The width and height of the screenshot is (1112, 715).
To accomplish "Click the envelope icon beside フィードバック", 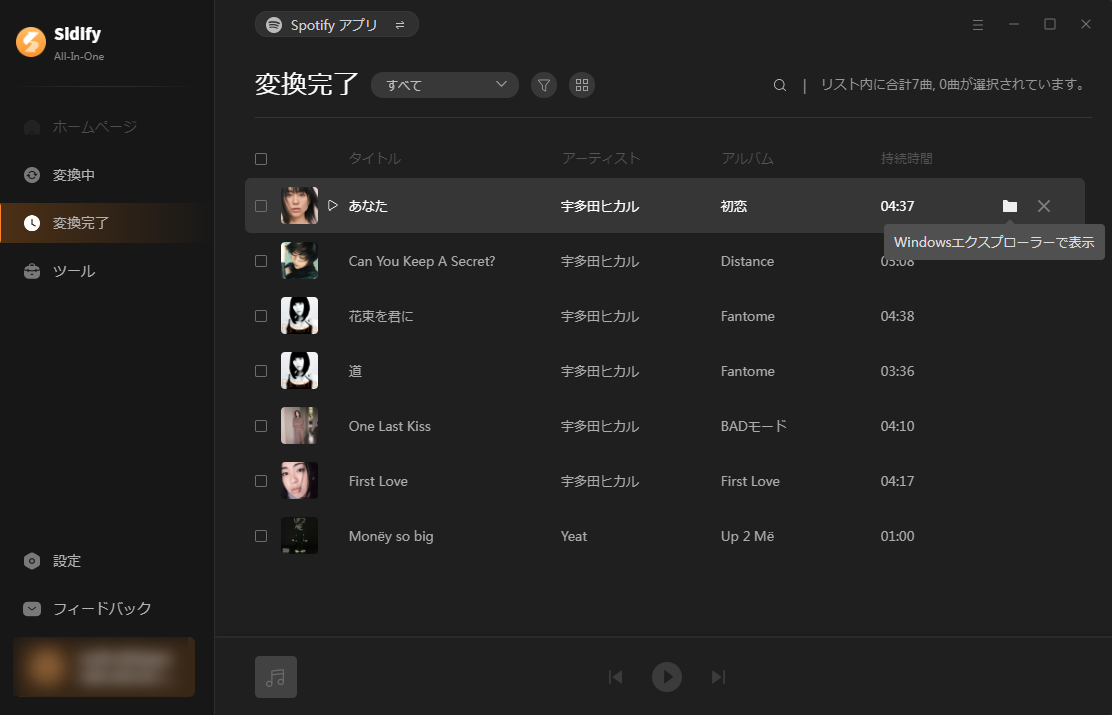I will pyautogui.click(x=32, y=609).
